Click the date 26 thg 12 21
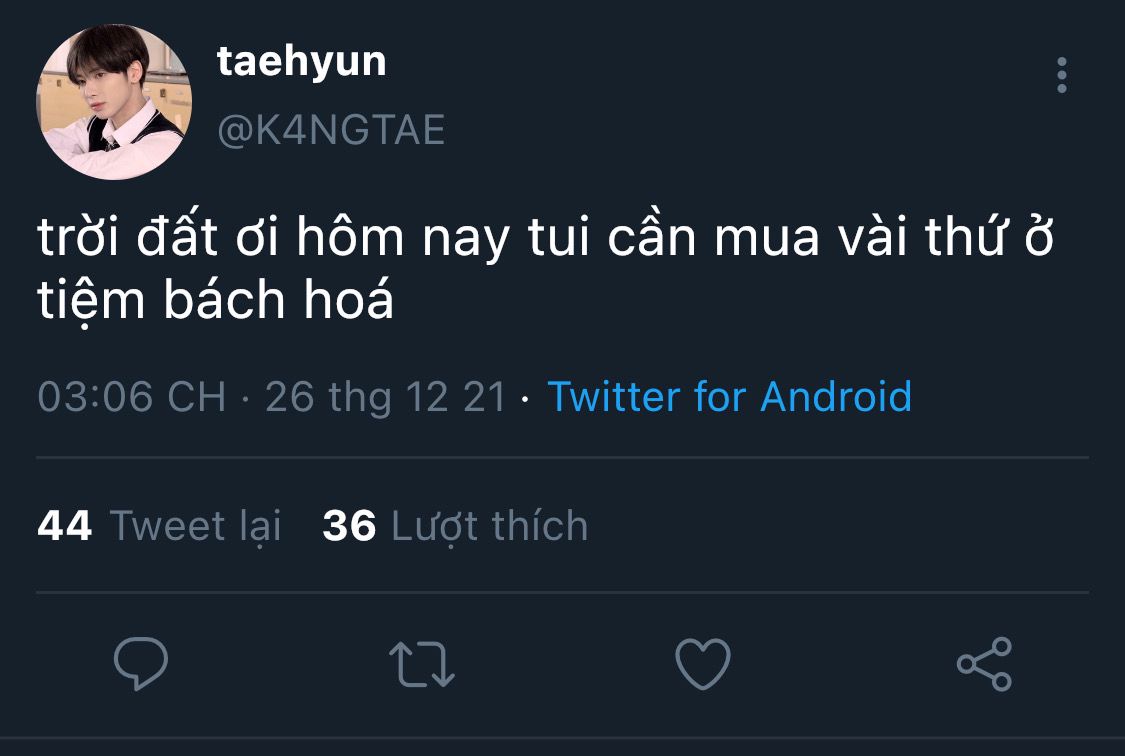The height and width of the screenshot is (756, 1125). (x=386, y=397)
